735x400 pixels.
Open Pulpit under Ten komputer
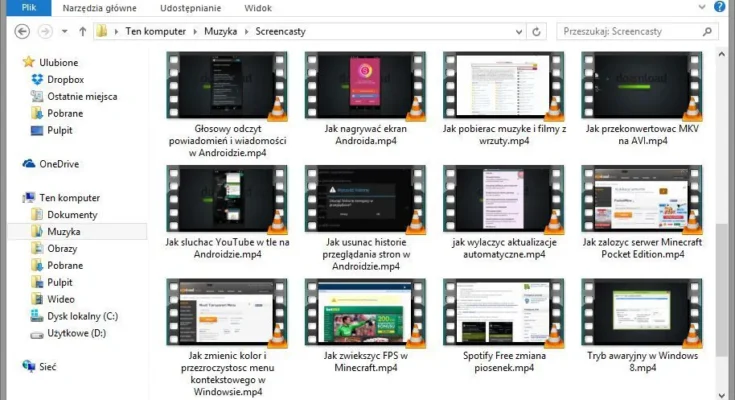tap(60, 282)
